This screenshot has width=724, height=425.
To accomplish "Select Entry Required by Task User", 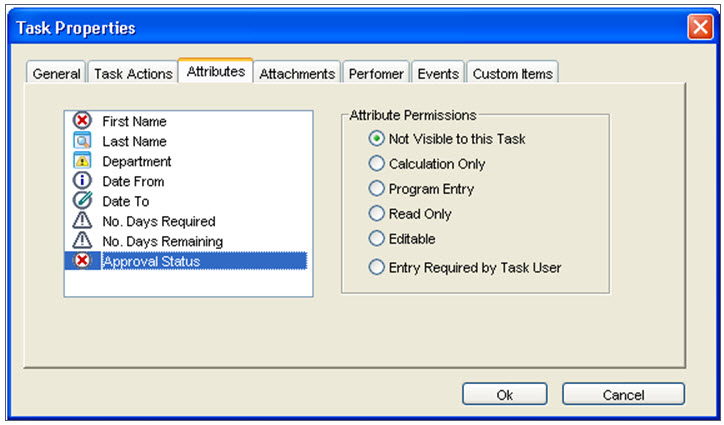I will 376,267.
